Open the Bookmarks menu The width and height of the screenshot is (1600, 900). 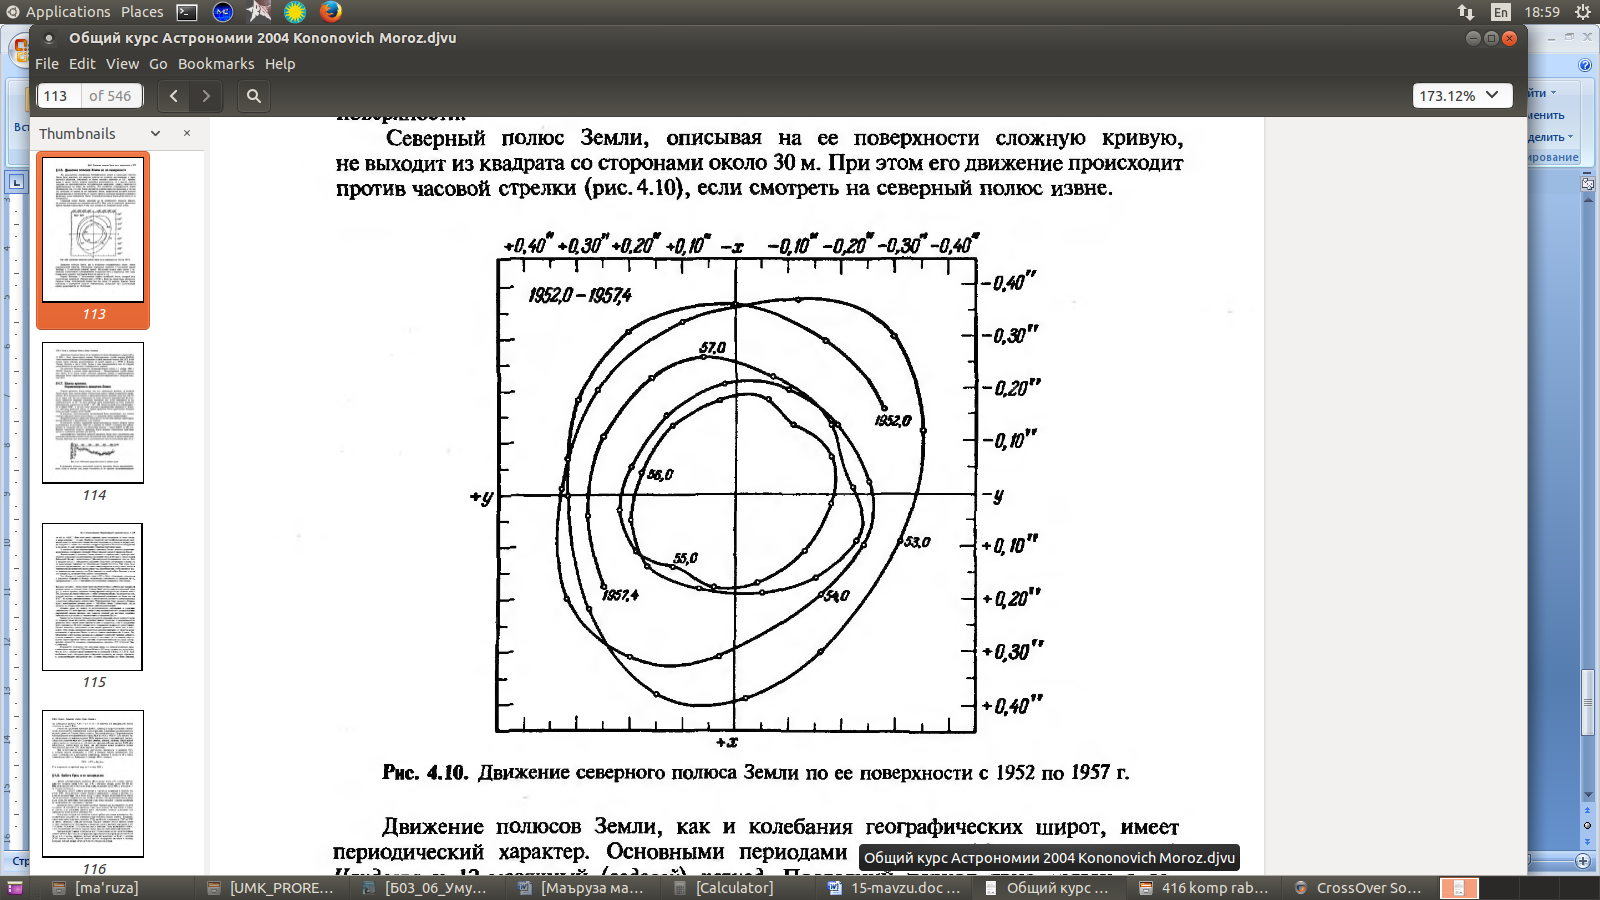click(x=216, y=64)
